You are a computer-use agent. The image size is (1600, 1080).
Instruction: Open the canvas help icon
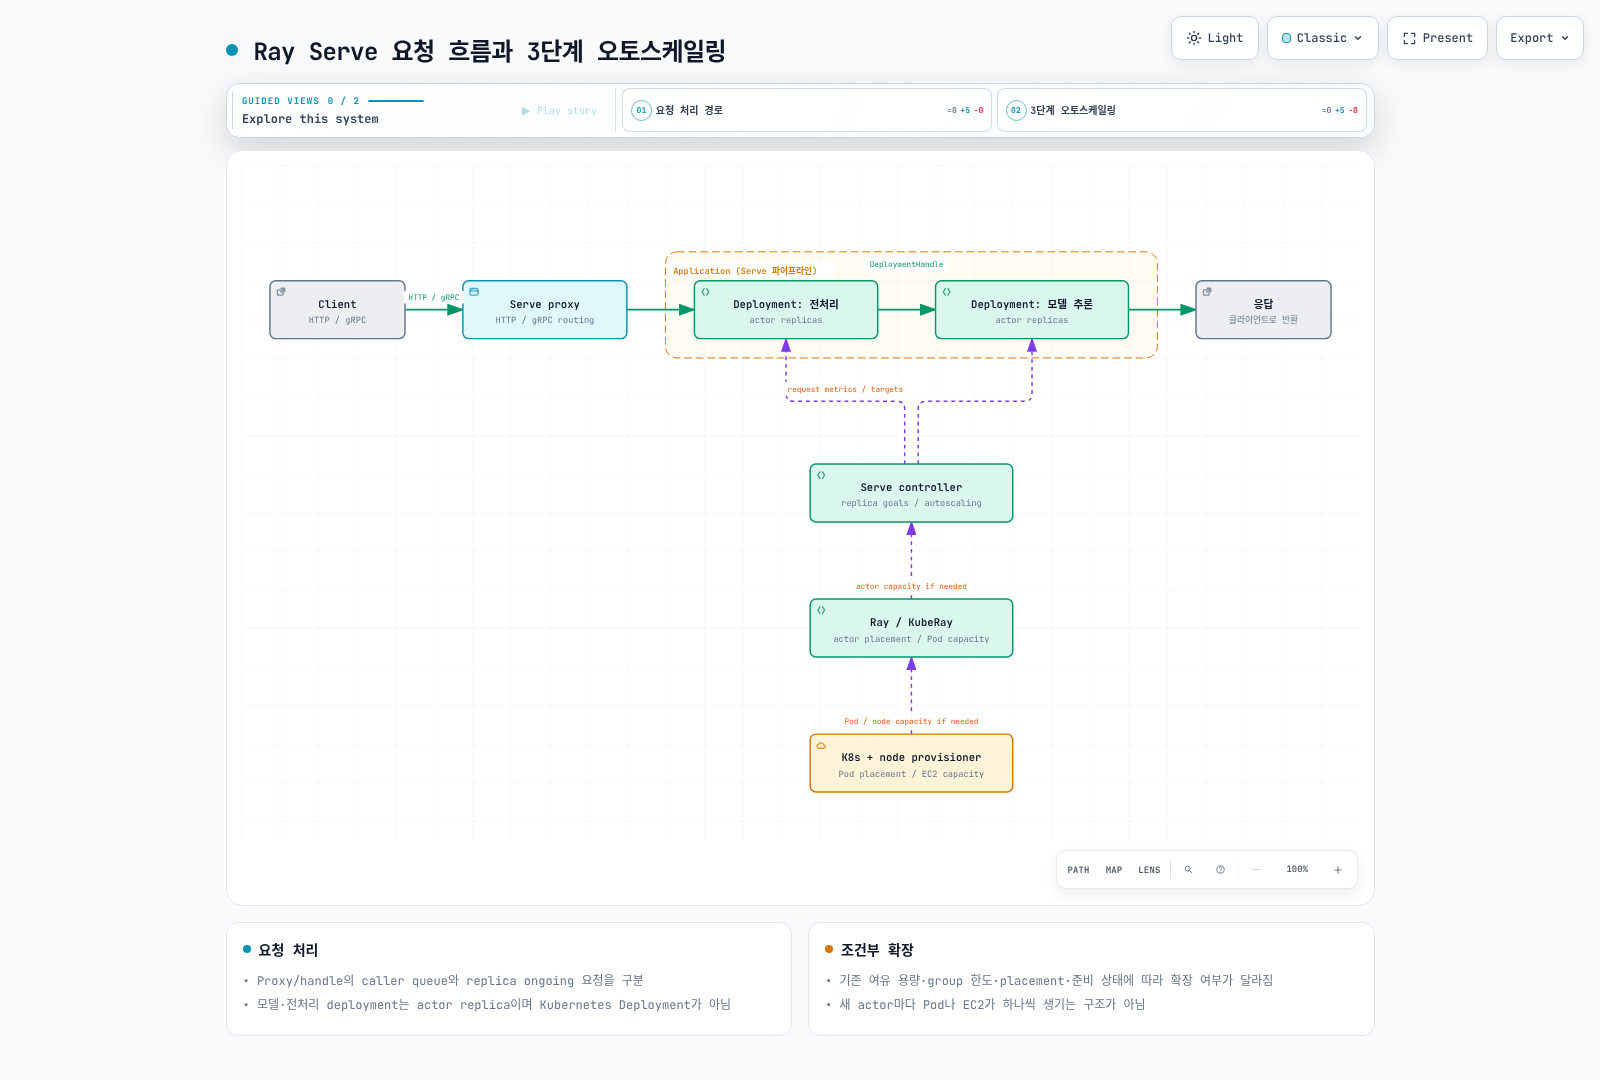pyautogui.click(x=1220, y=870)
